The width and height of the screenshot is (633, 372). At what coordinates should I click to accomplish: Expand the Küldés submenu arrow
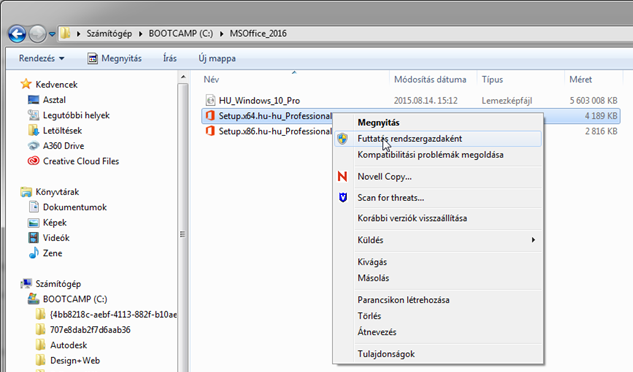[x=533, y=240]
